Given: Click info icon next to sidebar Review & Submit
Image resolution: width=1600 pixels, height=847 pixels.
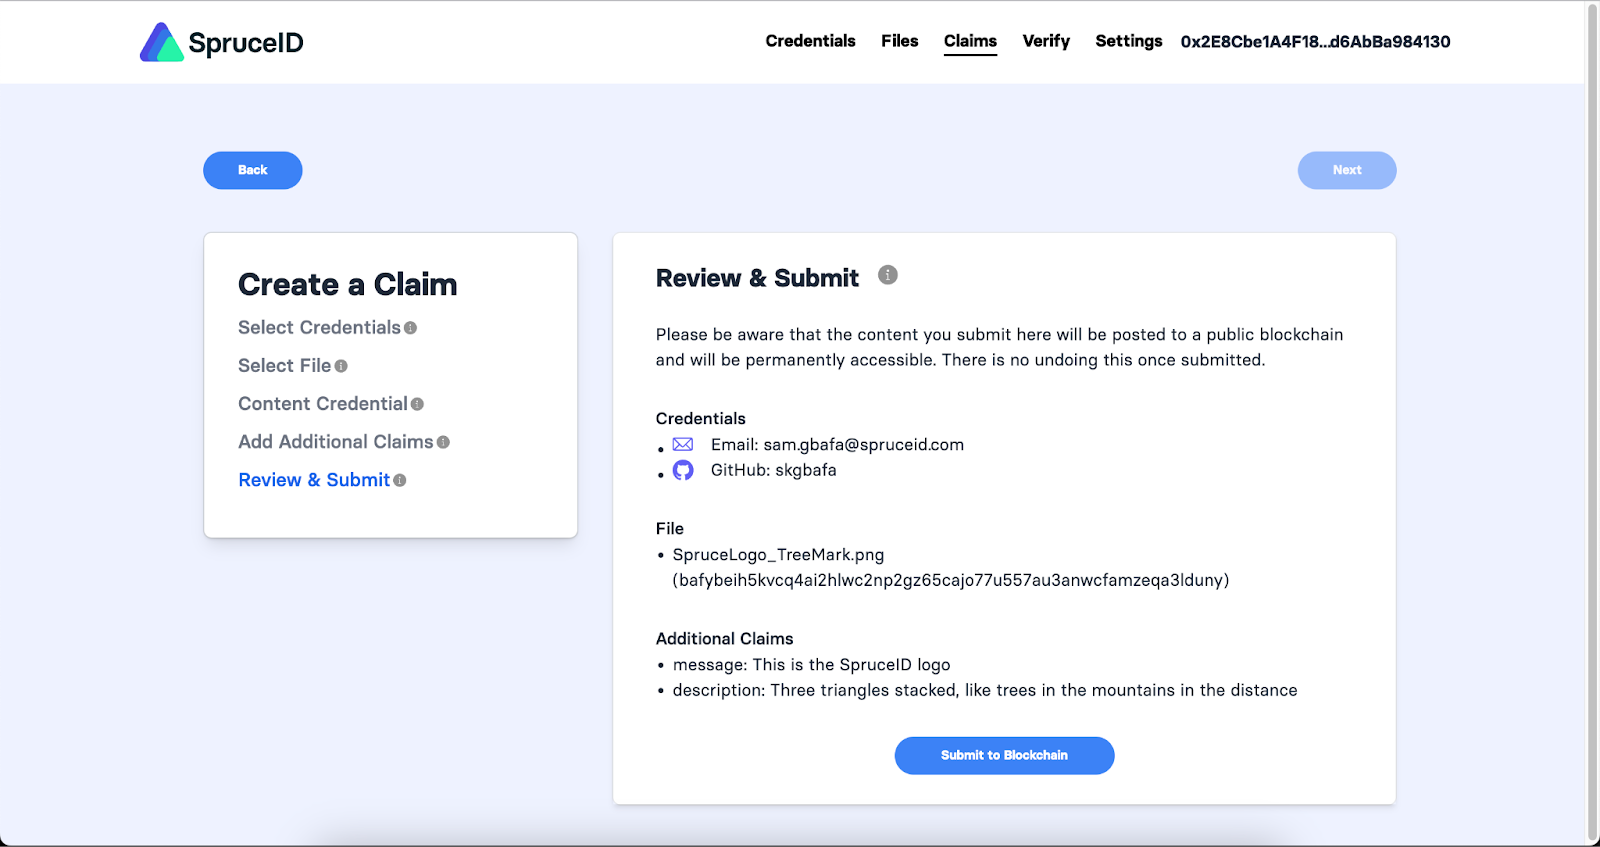Looking at the screenshot, I should (400, 480).
